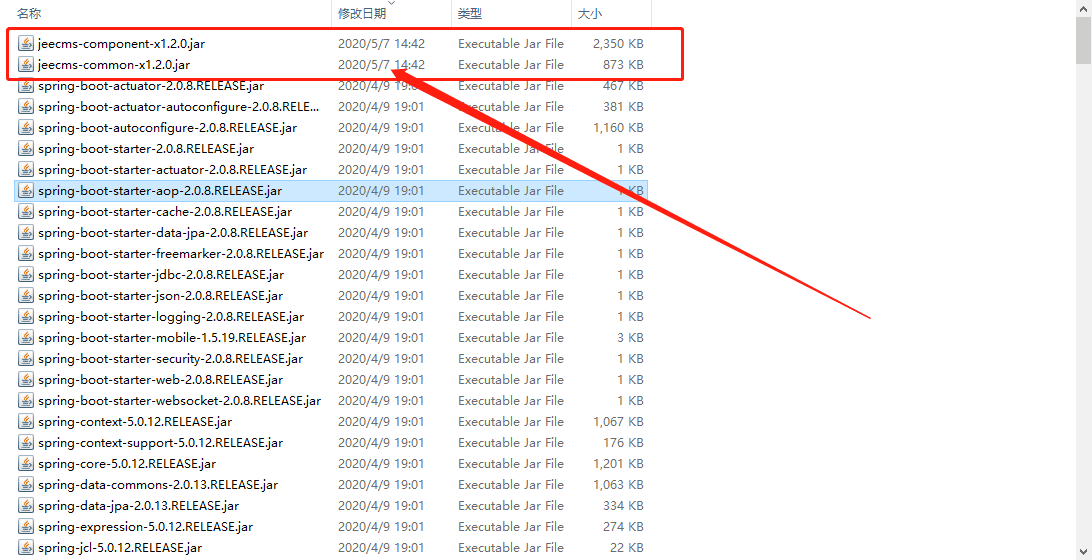Click jar icon of spring-boot-starter-cache file
The width and height of the screenshot is (1092, 560).
coord(26,212)
